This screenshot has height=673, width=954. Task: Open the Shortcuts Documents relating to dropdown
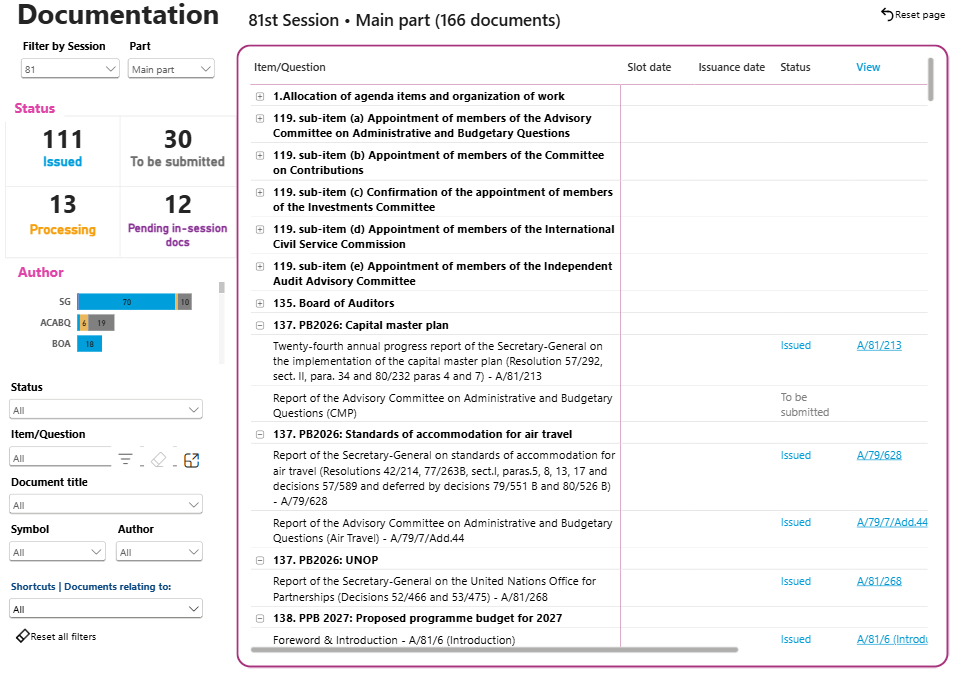[x=106, y=608]
